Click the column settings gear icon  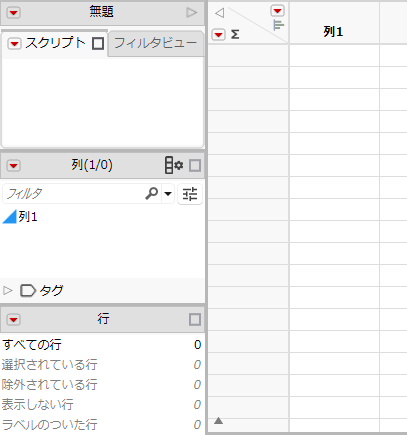(174, 165)
